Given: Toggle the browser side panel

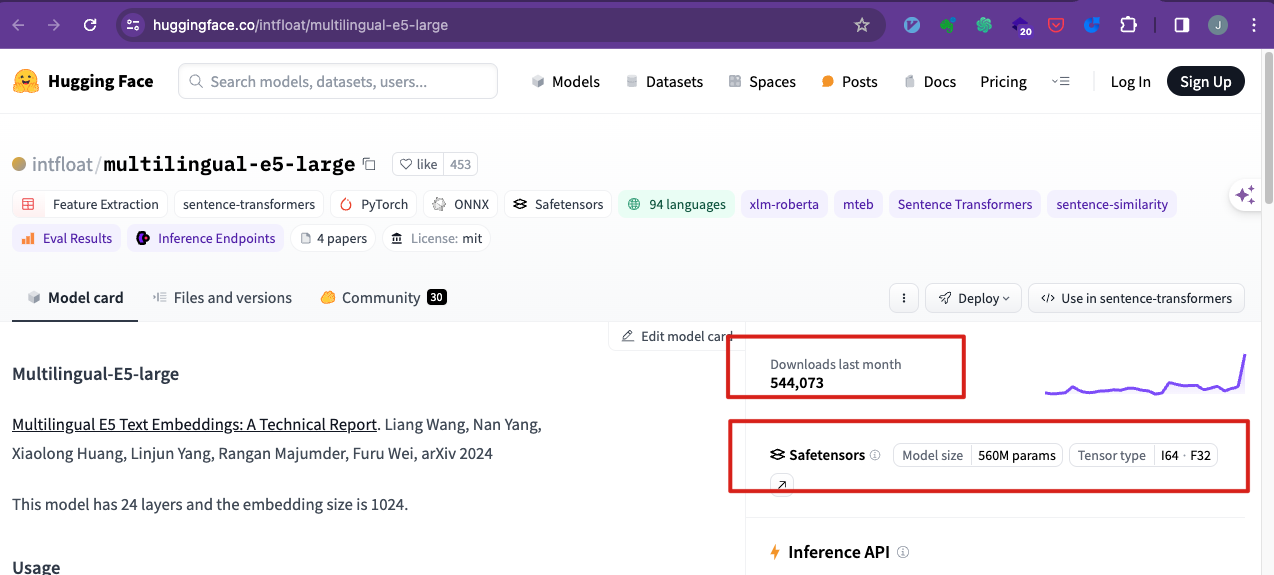Looking at the screenshot, I should pos(1181,25).
